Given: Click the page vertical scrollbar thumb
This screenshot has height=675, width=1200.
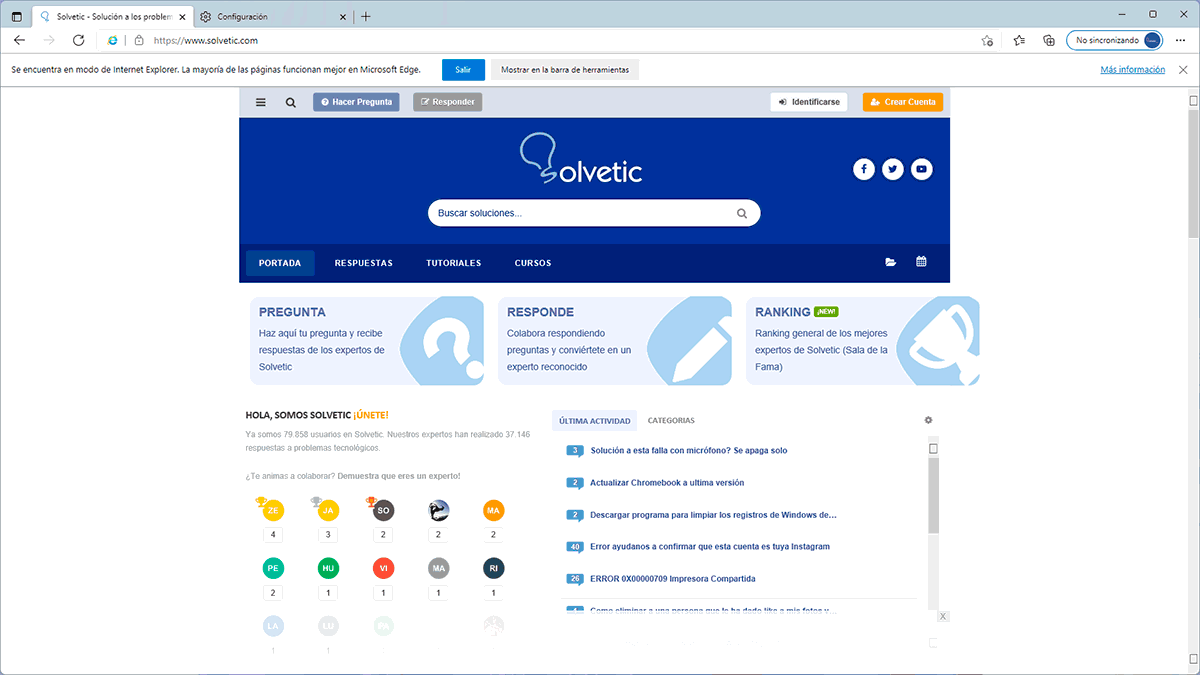Looking at the screenshot, I should [x=1193, y=174].
